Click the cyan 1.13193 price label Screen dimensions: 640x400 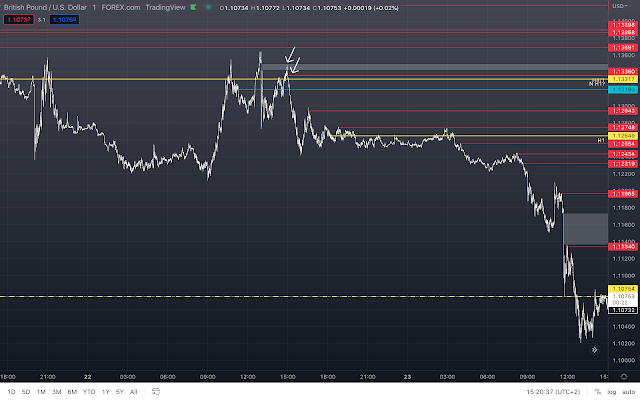click(623, 89)
